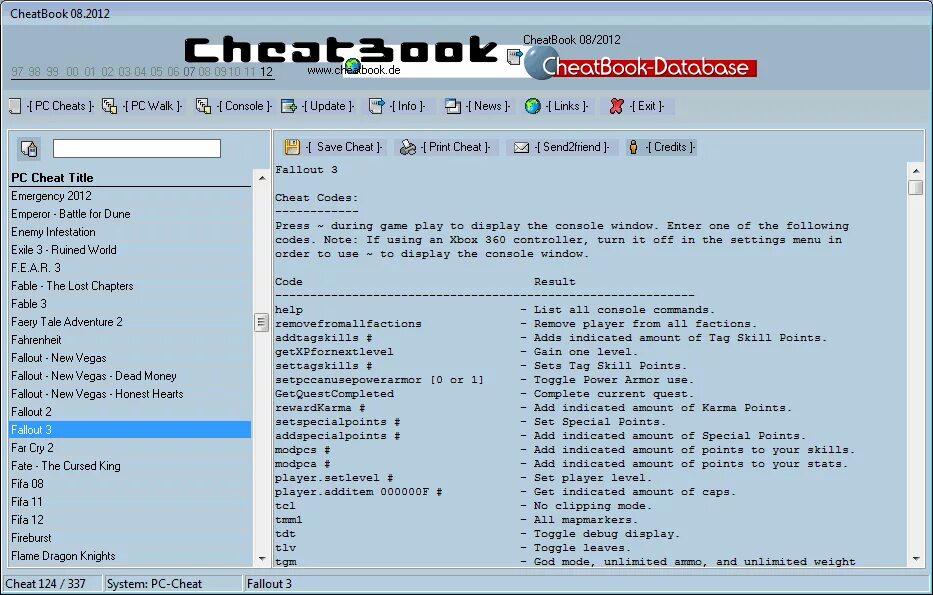Select year 12 in the year strip

coord(266,72)
